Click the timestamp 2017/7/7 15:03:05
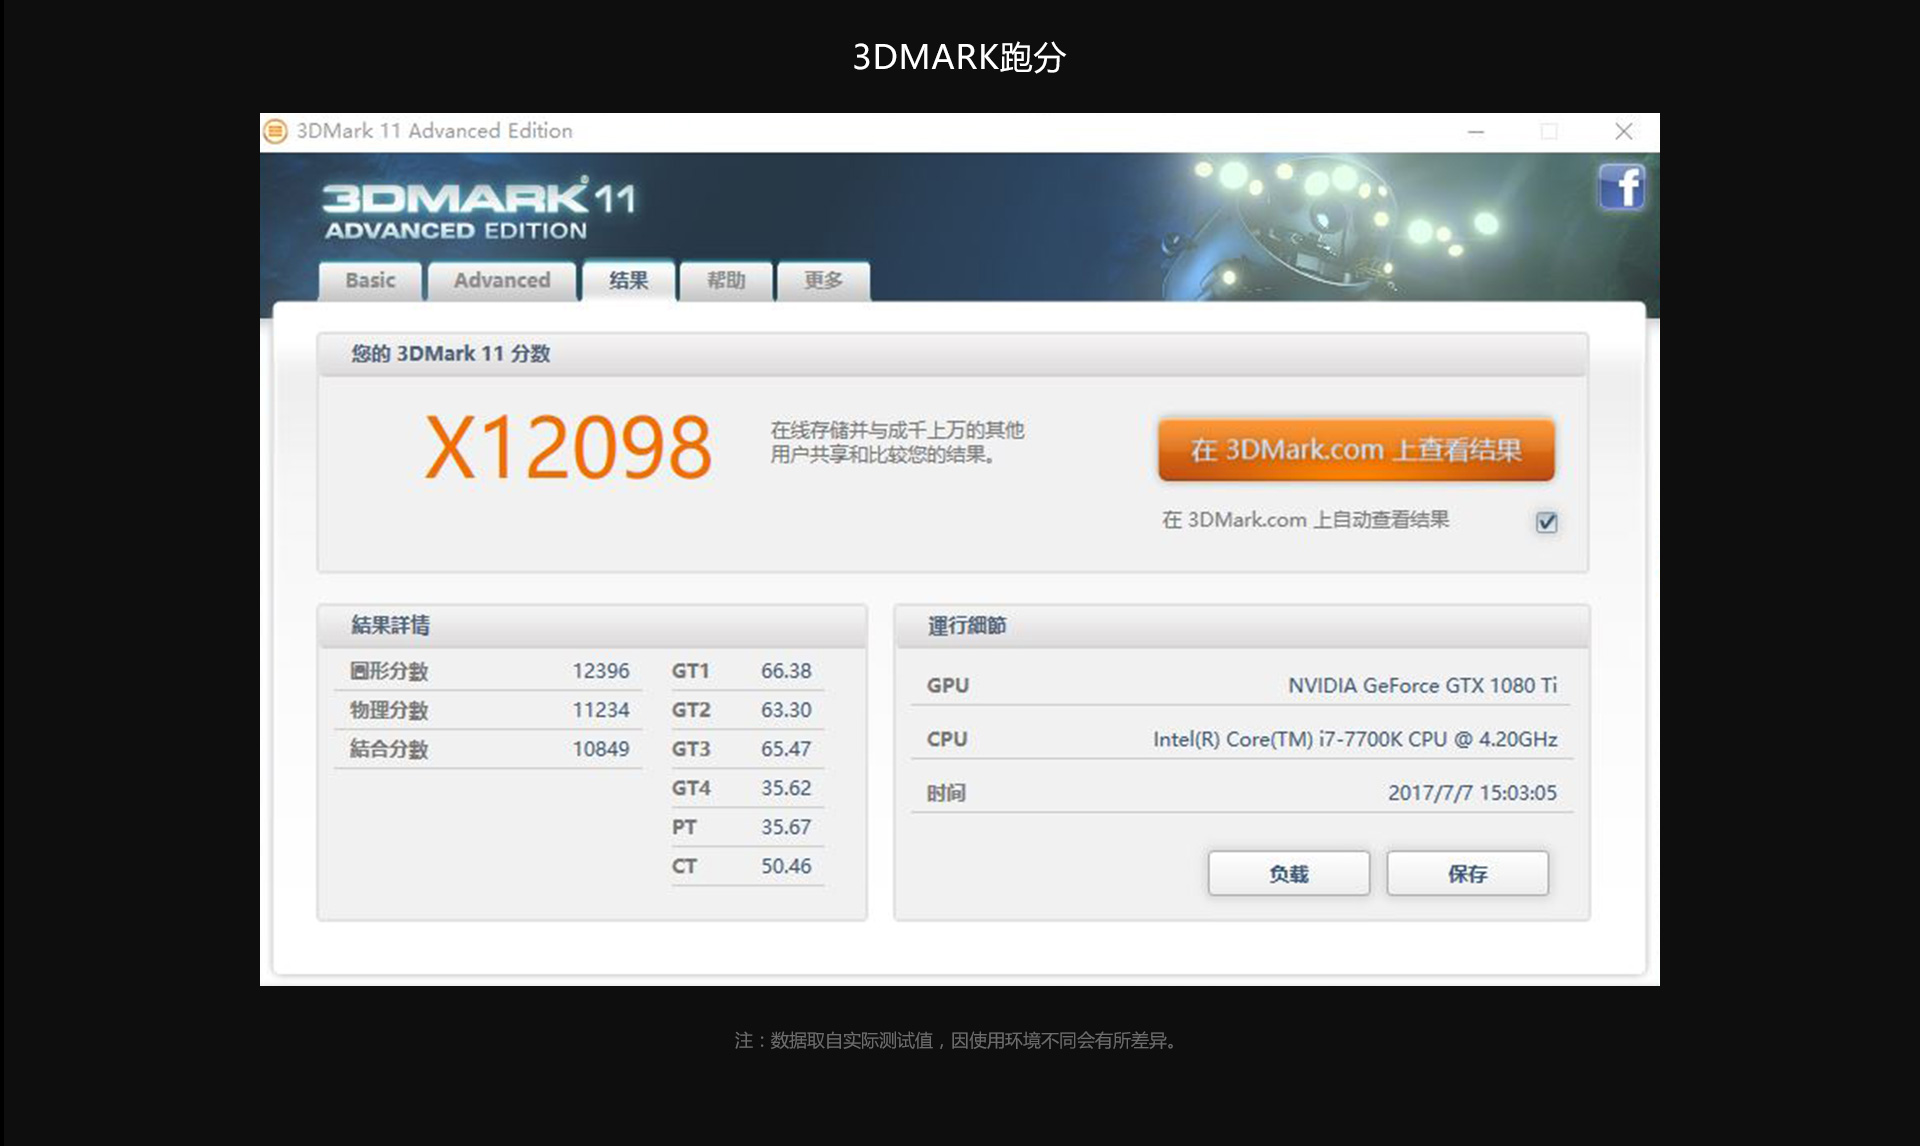The height and width of the screenshot is (1146, 1920). click(1472, 793)
